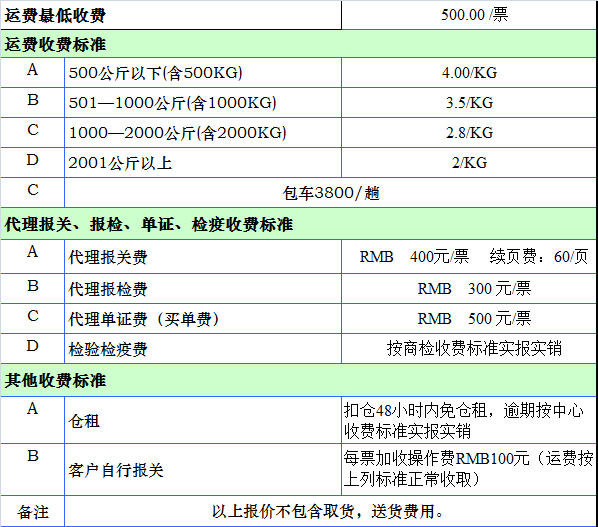Select letter 'D' beside 检验检疫费
The width and height of the screenshot is (598, 527).
[32, 346]
